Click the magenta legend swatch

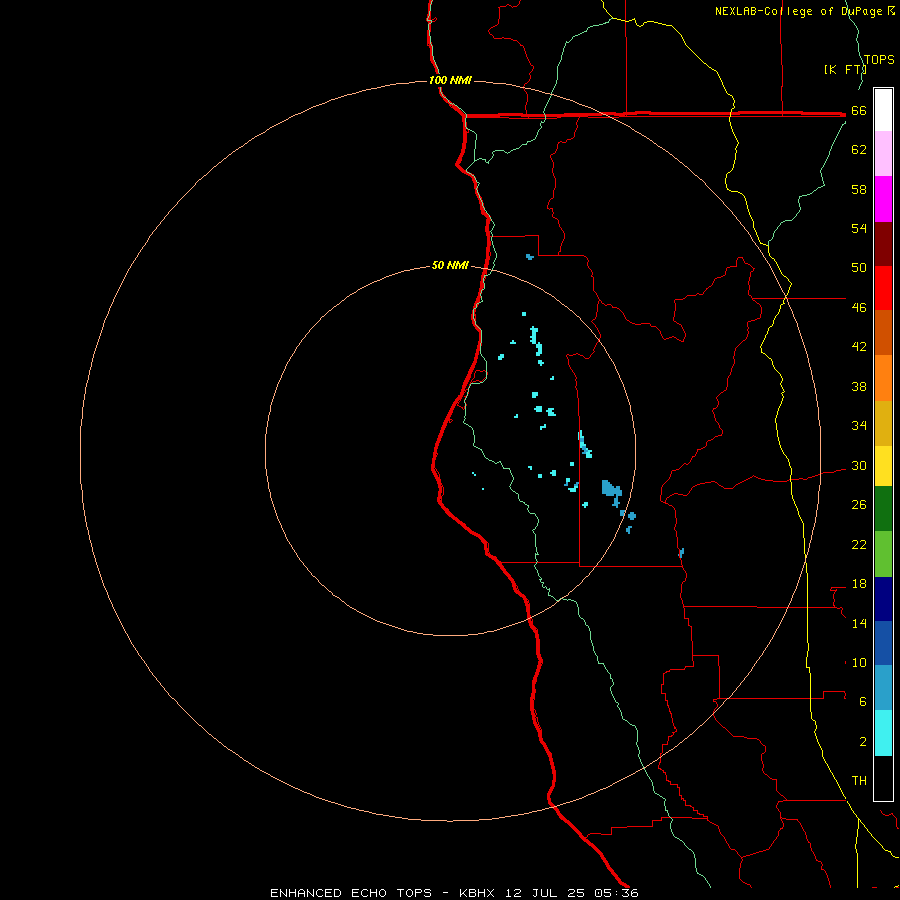point(883,199)
